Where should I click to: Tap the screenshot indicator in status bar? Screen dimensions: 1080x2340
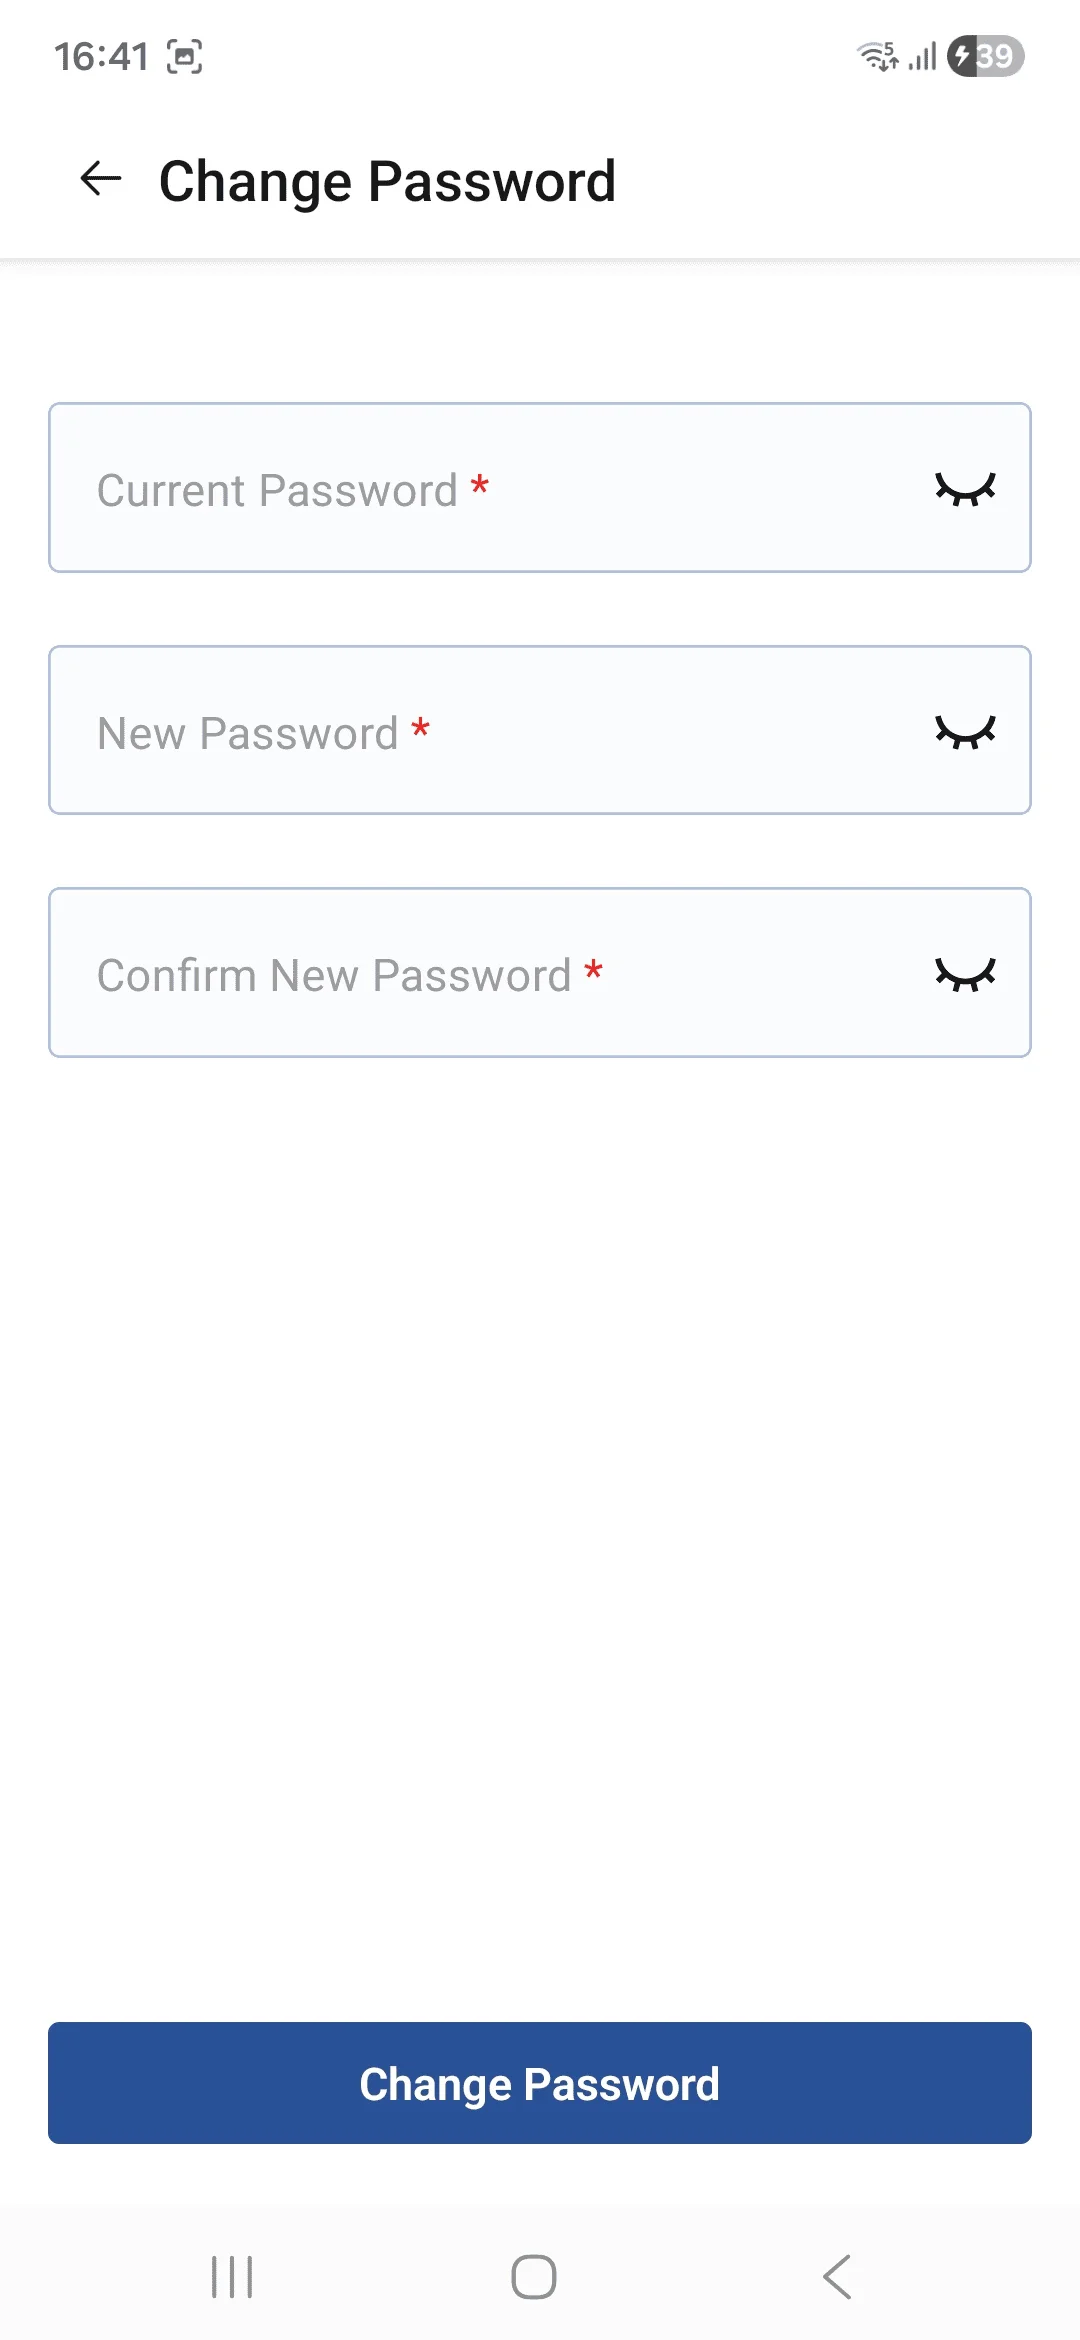[x=184, y=57]
